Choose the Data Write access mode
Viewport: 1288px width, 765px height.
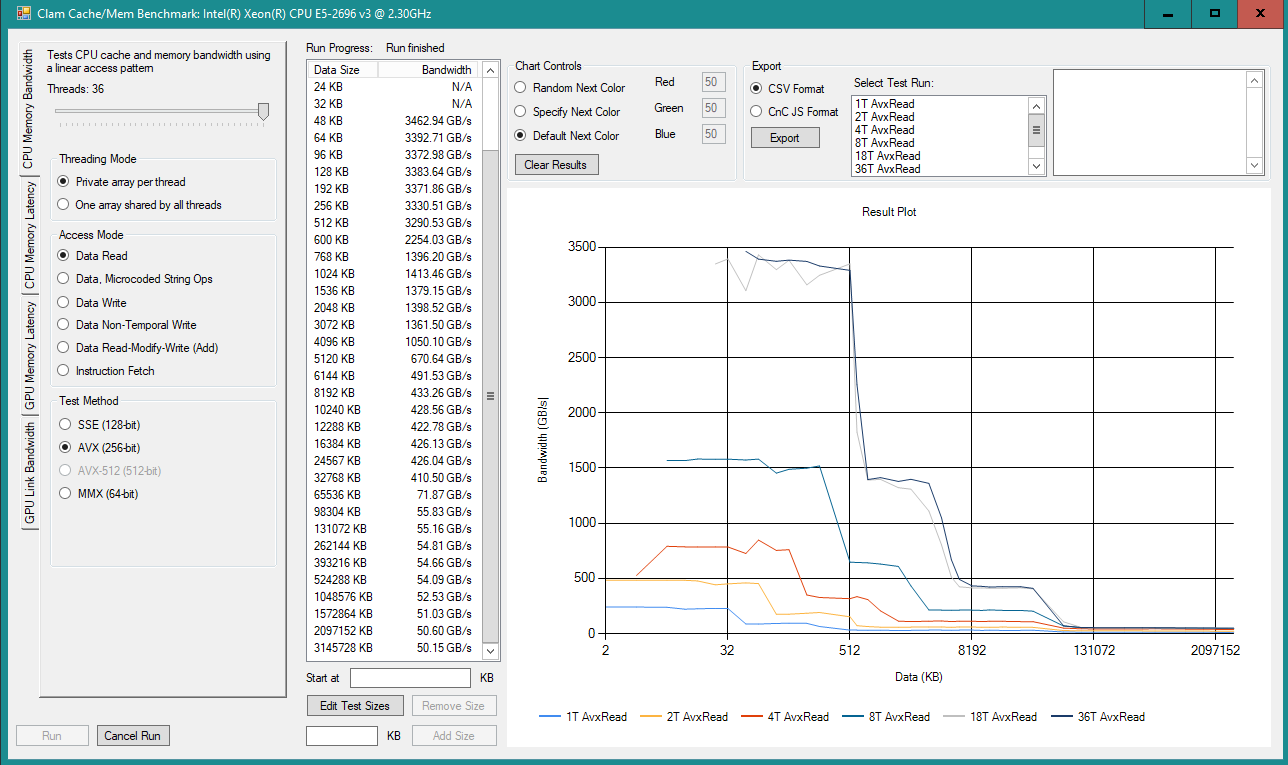(65, 302)
